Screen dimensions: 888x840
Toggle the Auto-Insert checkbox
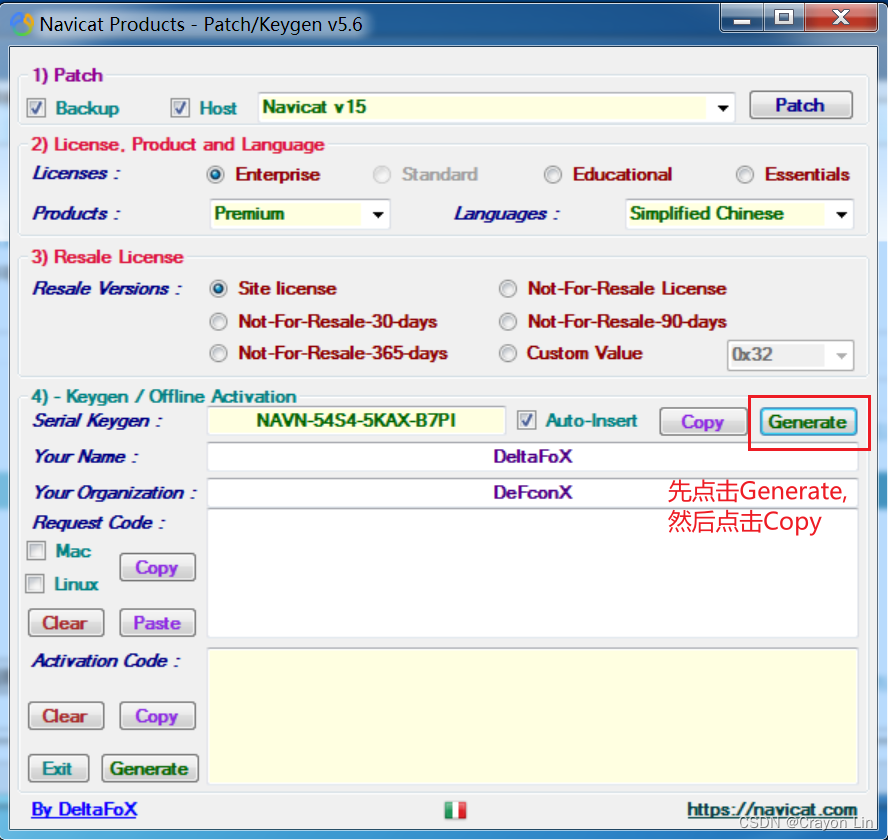tap(527, 420)
